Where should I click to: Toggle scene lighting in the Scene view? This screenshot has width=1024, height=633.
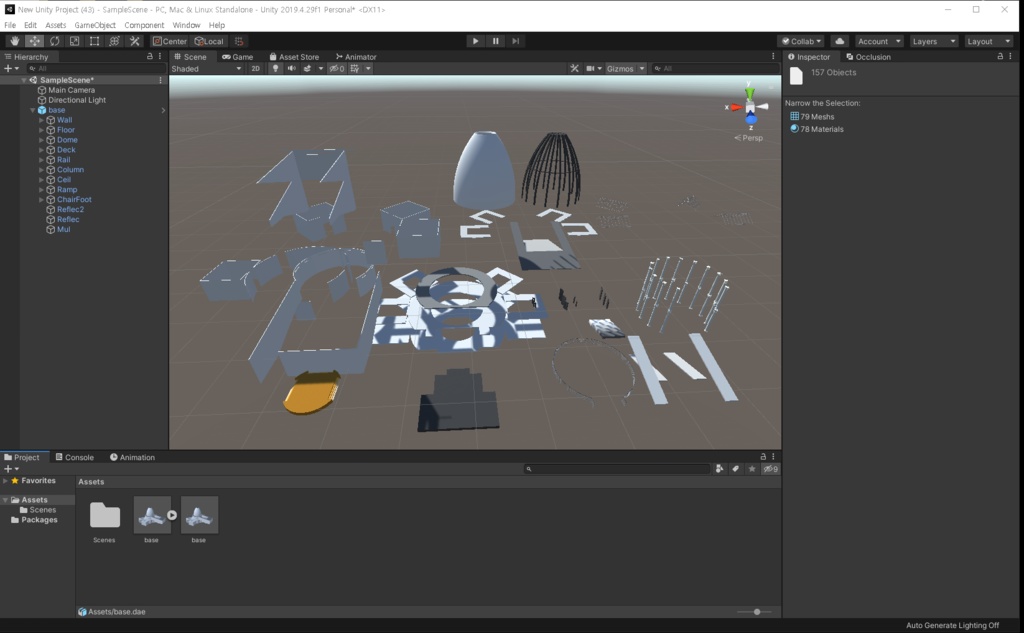click(x=277, y=68)
